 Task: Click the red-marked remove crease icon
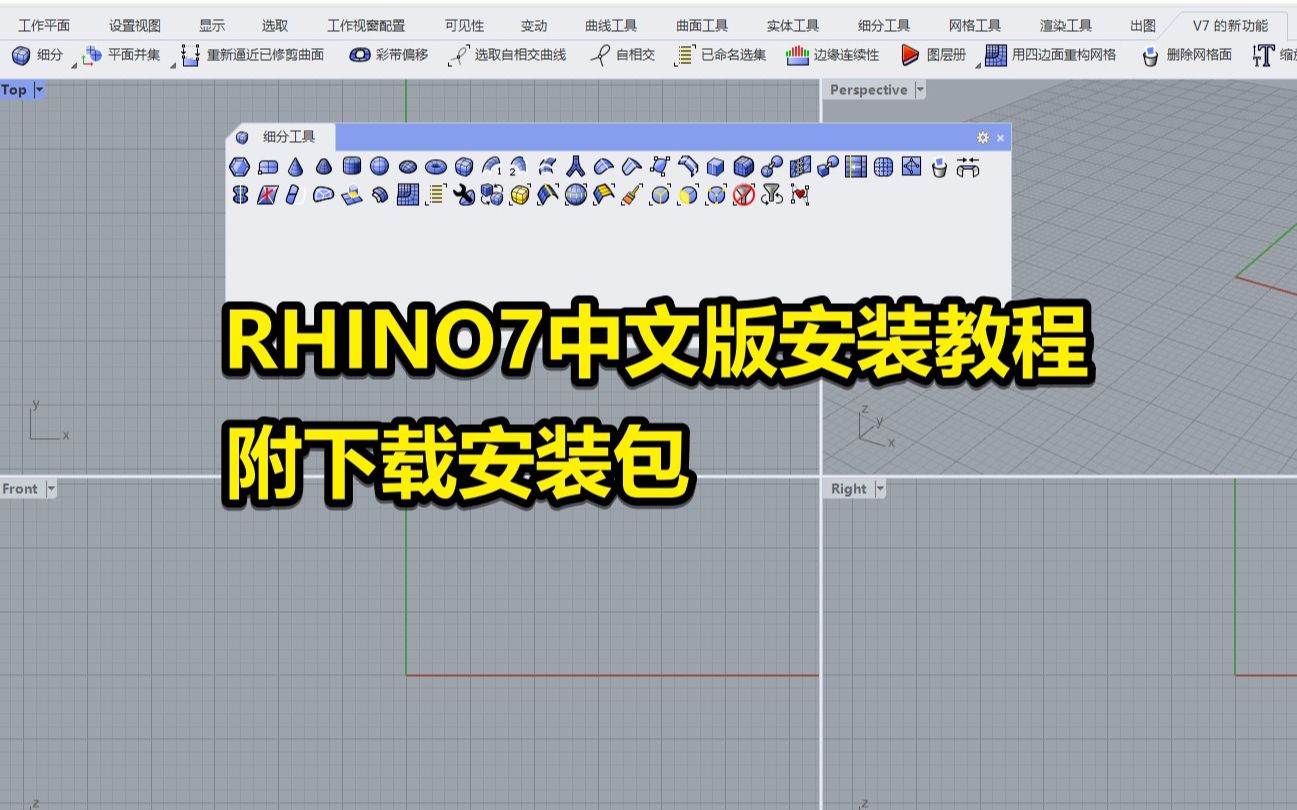(268, 195)
